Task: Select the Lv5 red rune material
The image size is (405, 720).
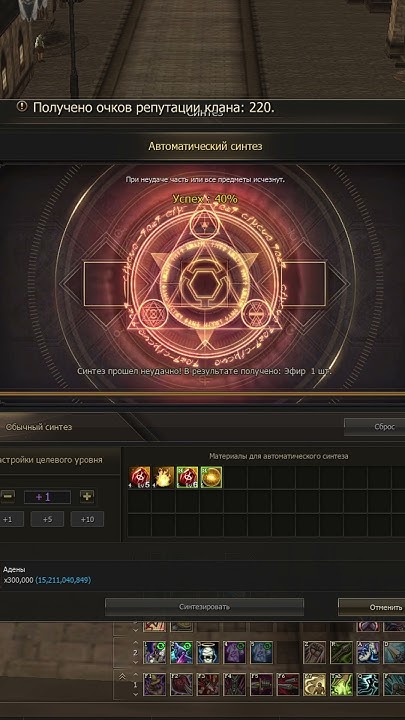Action: (139, 477)
